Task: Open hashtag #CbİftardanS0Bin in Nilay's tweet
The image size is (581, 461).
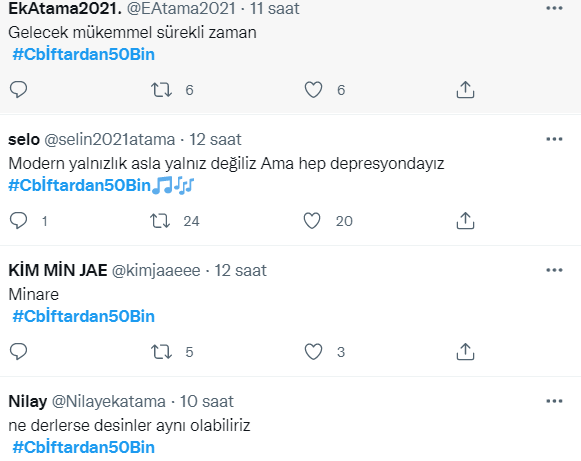Action: (84, 447)
